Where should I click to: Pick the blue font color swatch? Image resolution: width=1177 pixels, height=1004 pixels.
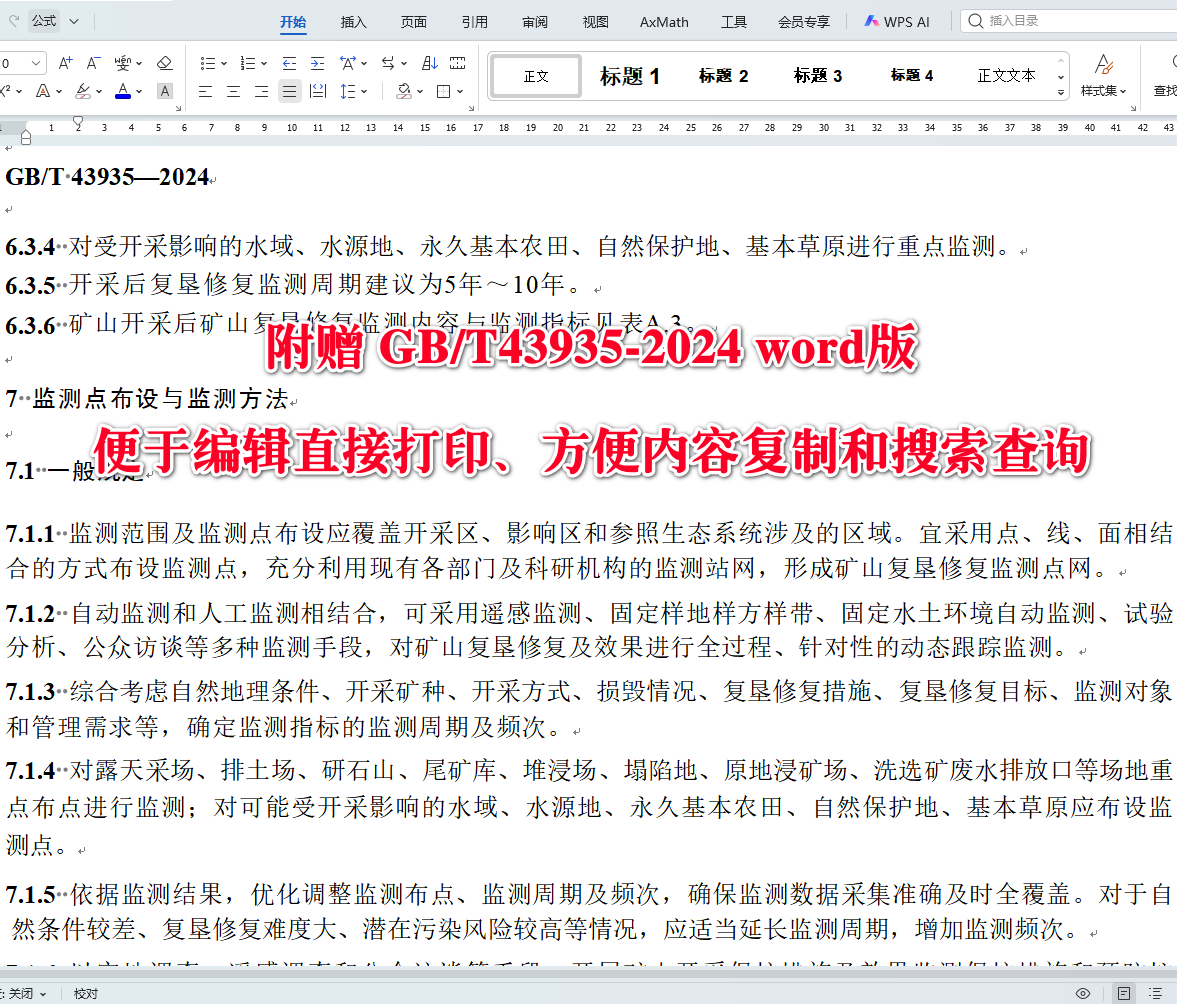[123, 96]
